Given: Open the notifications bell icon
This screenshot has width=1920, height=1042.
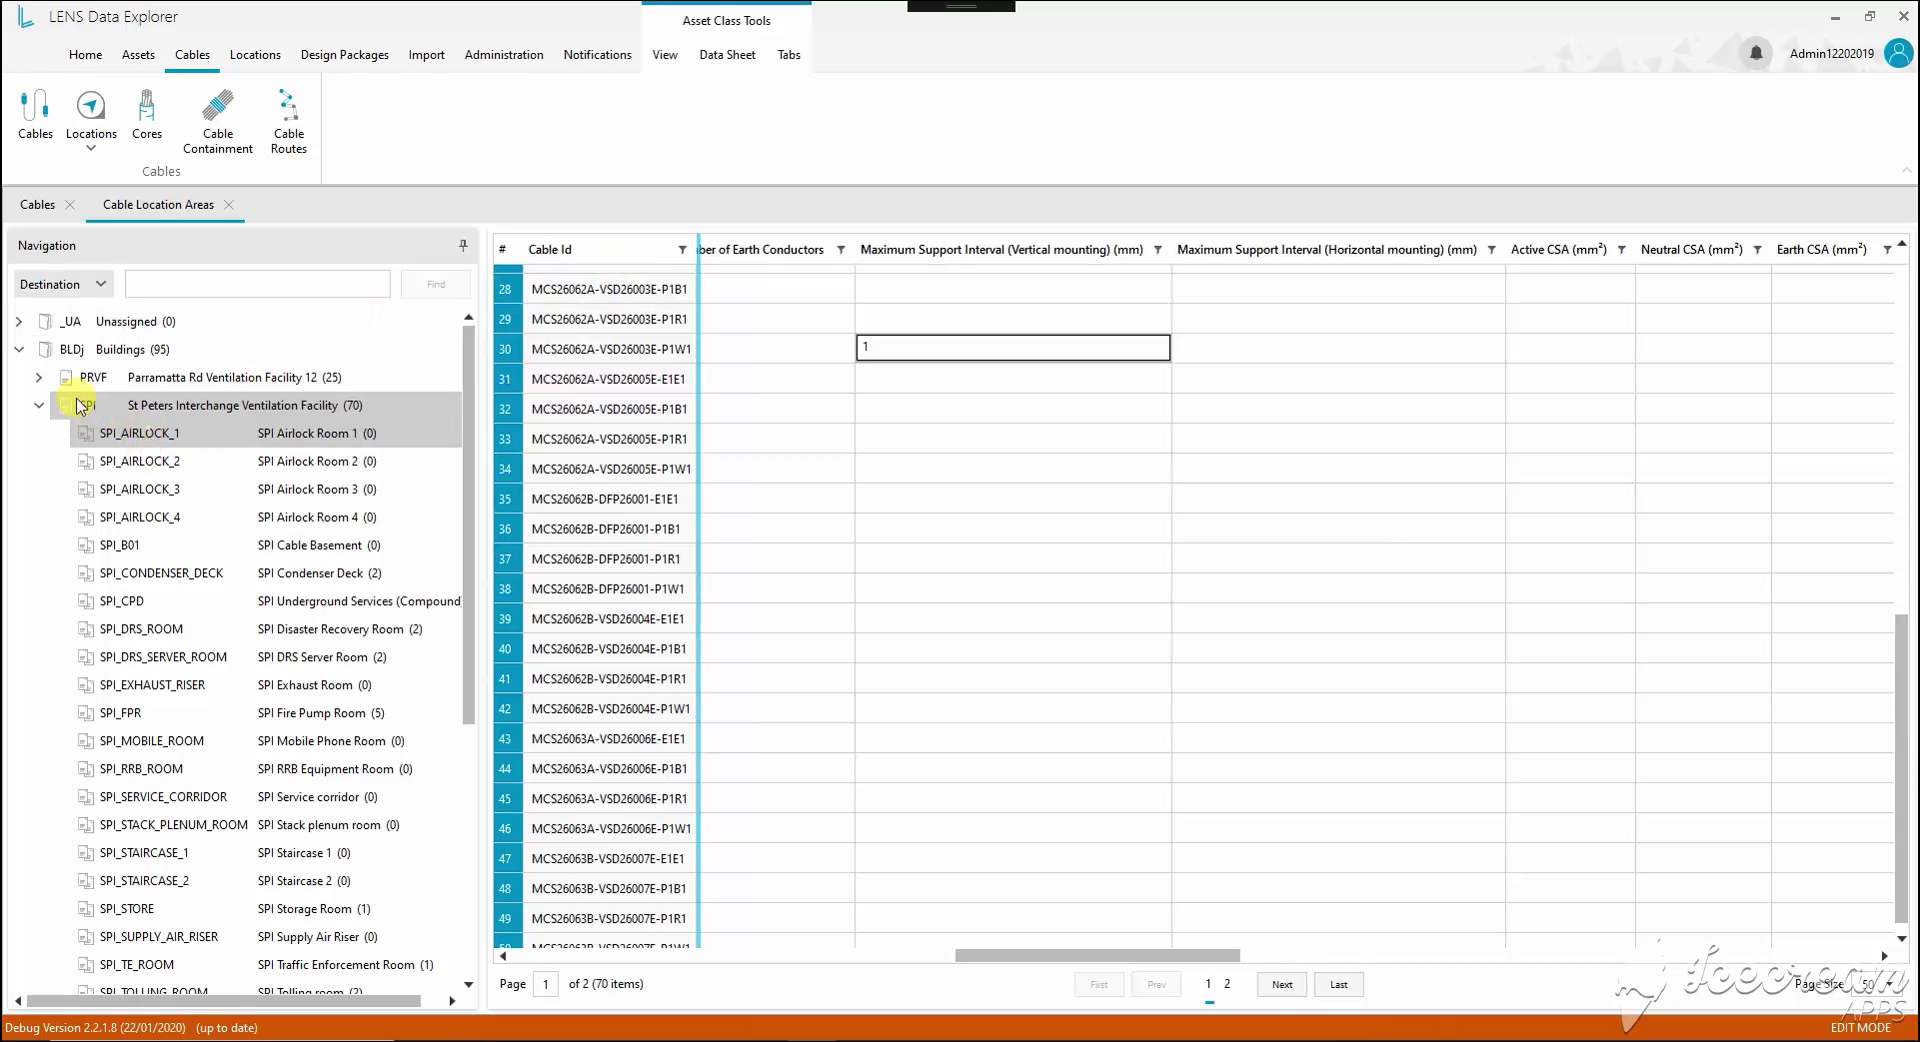Looking at the screenshot, I should click(1756, 53).
